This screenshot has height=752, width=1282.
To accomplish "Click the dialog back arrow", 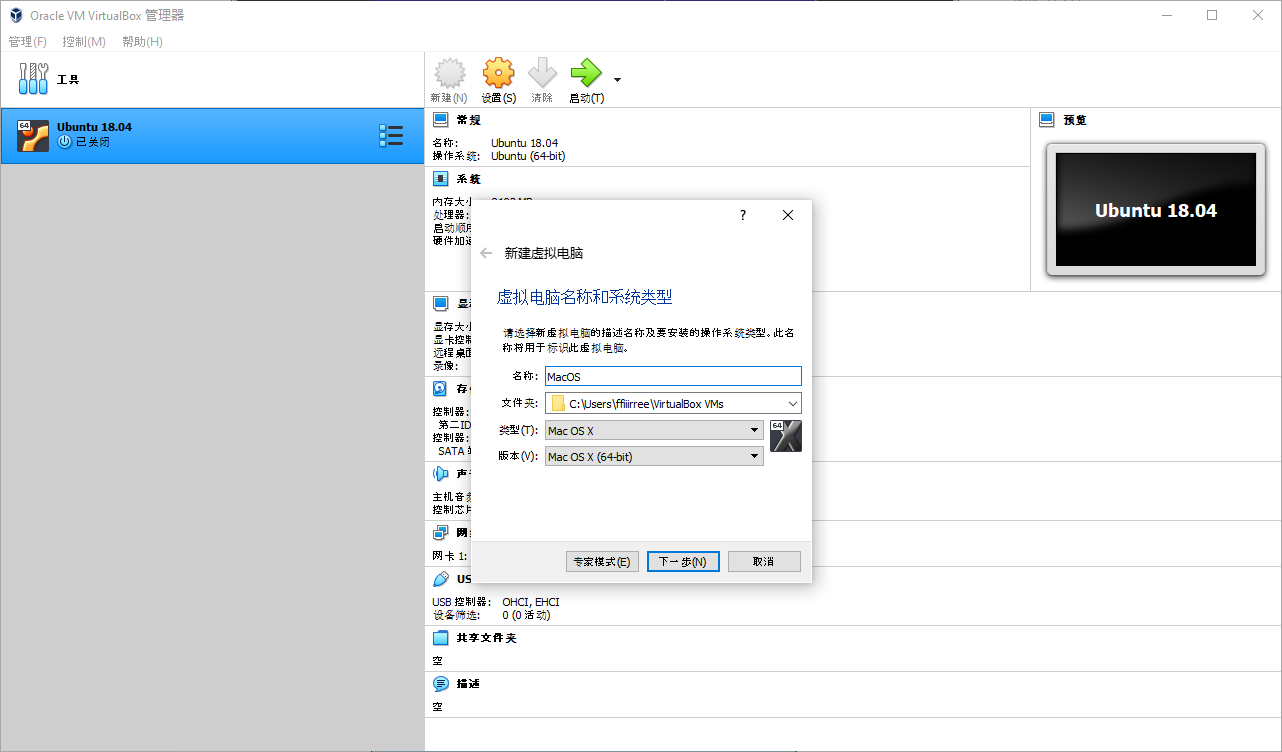I will (486, 253).
